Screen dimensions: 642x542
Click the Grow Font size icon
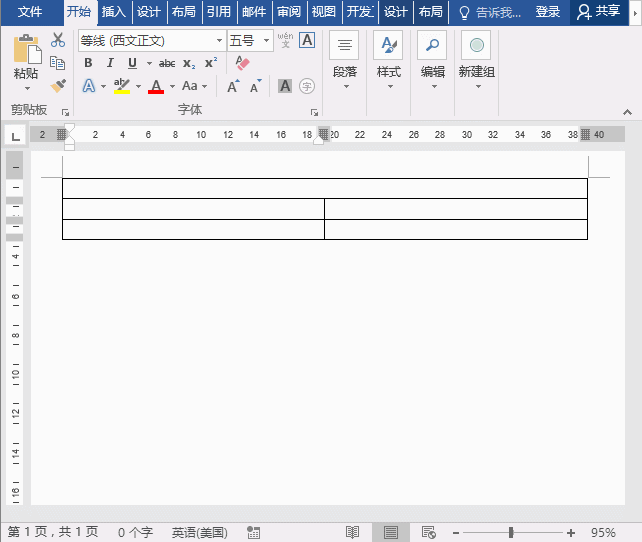(x=233, y=86)
